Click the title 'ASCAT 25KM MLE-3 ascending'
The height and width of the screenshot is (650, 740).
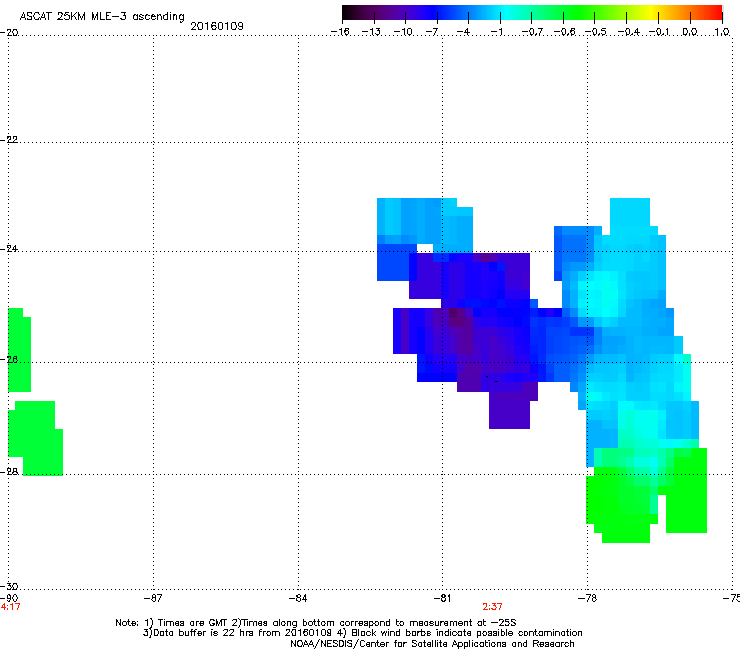[x=102, y=17]
